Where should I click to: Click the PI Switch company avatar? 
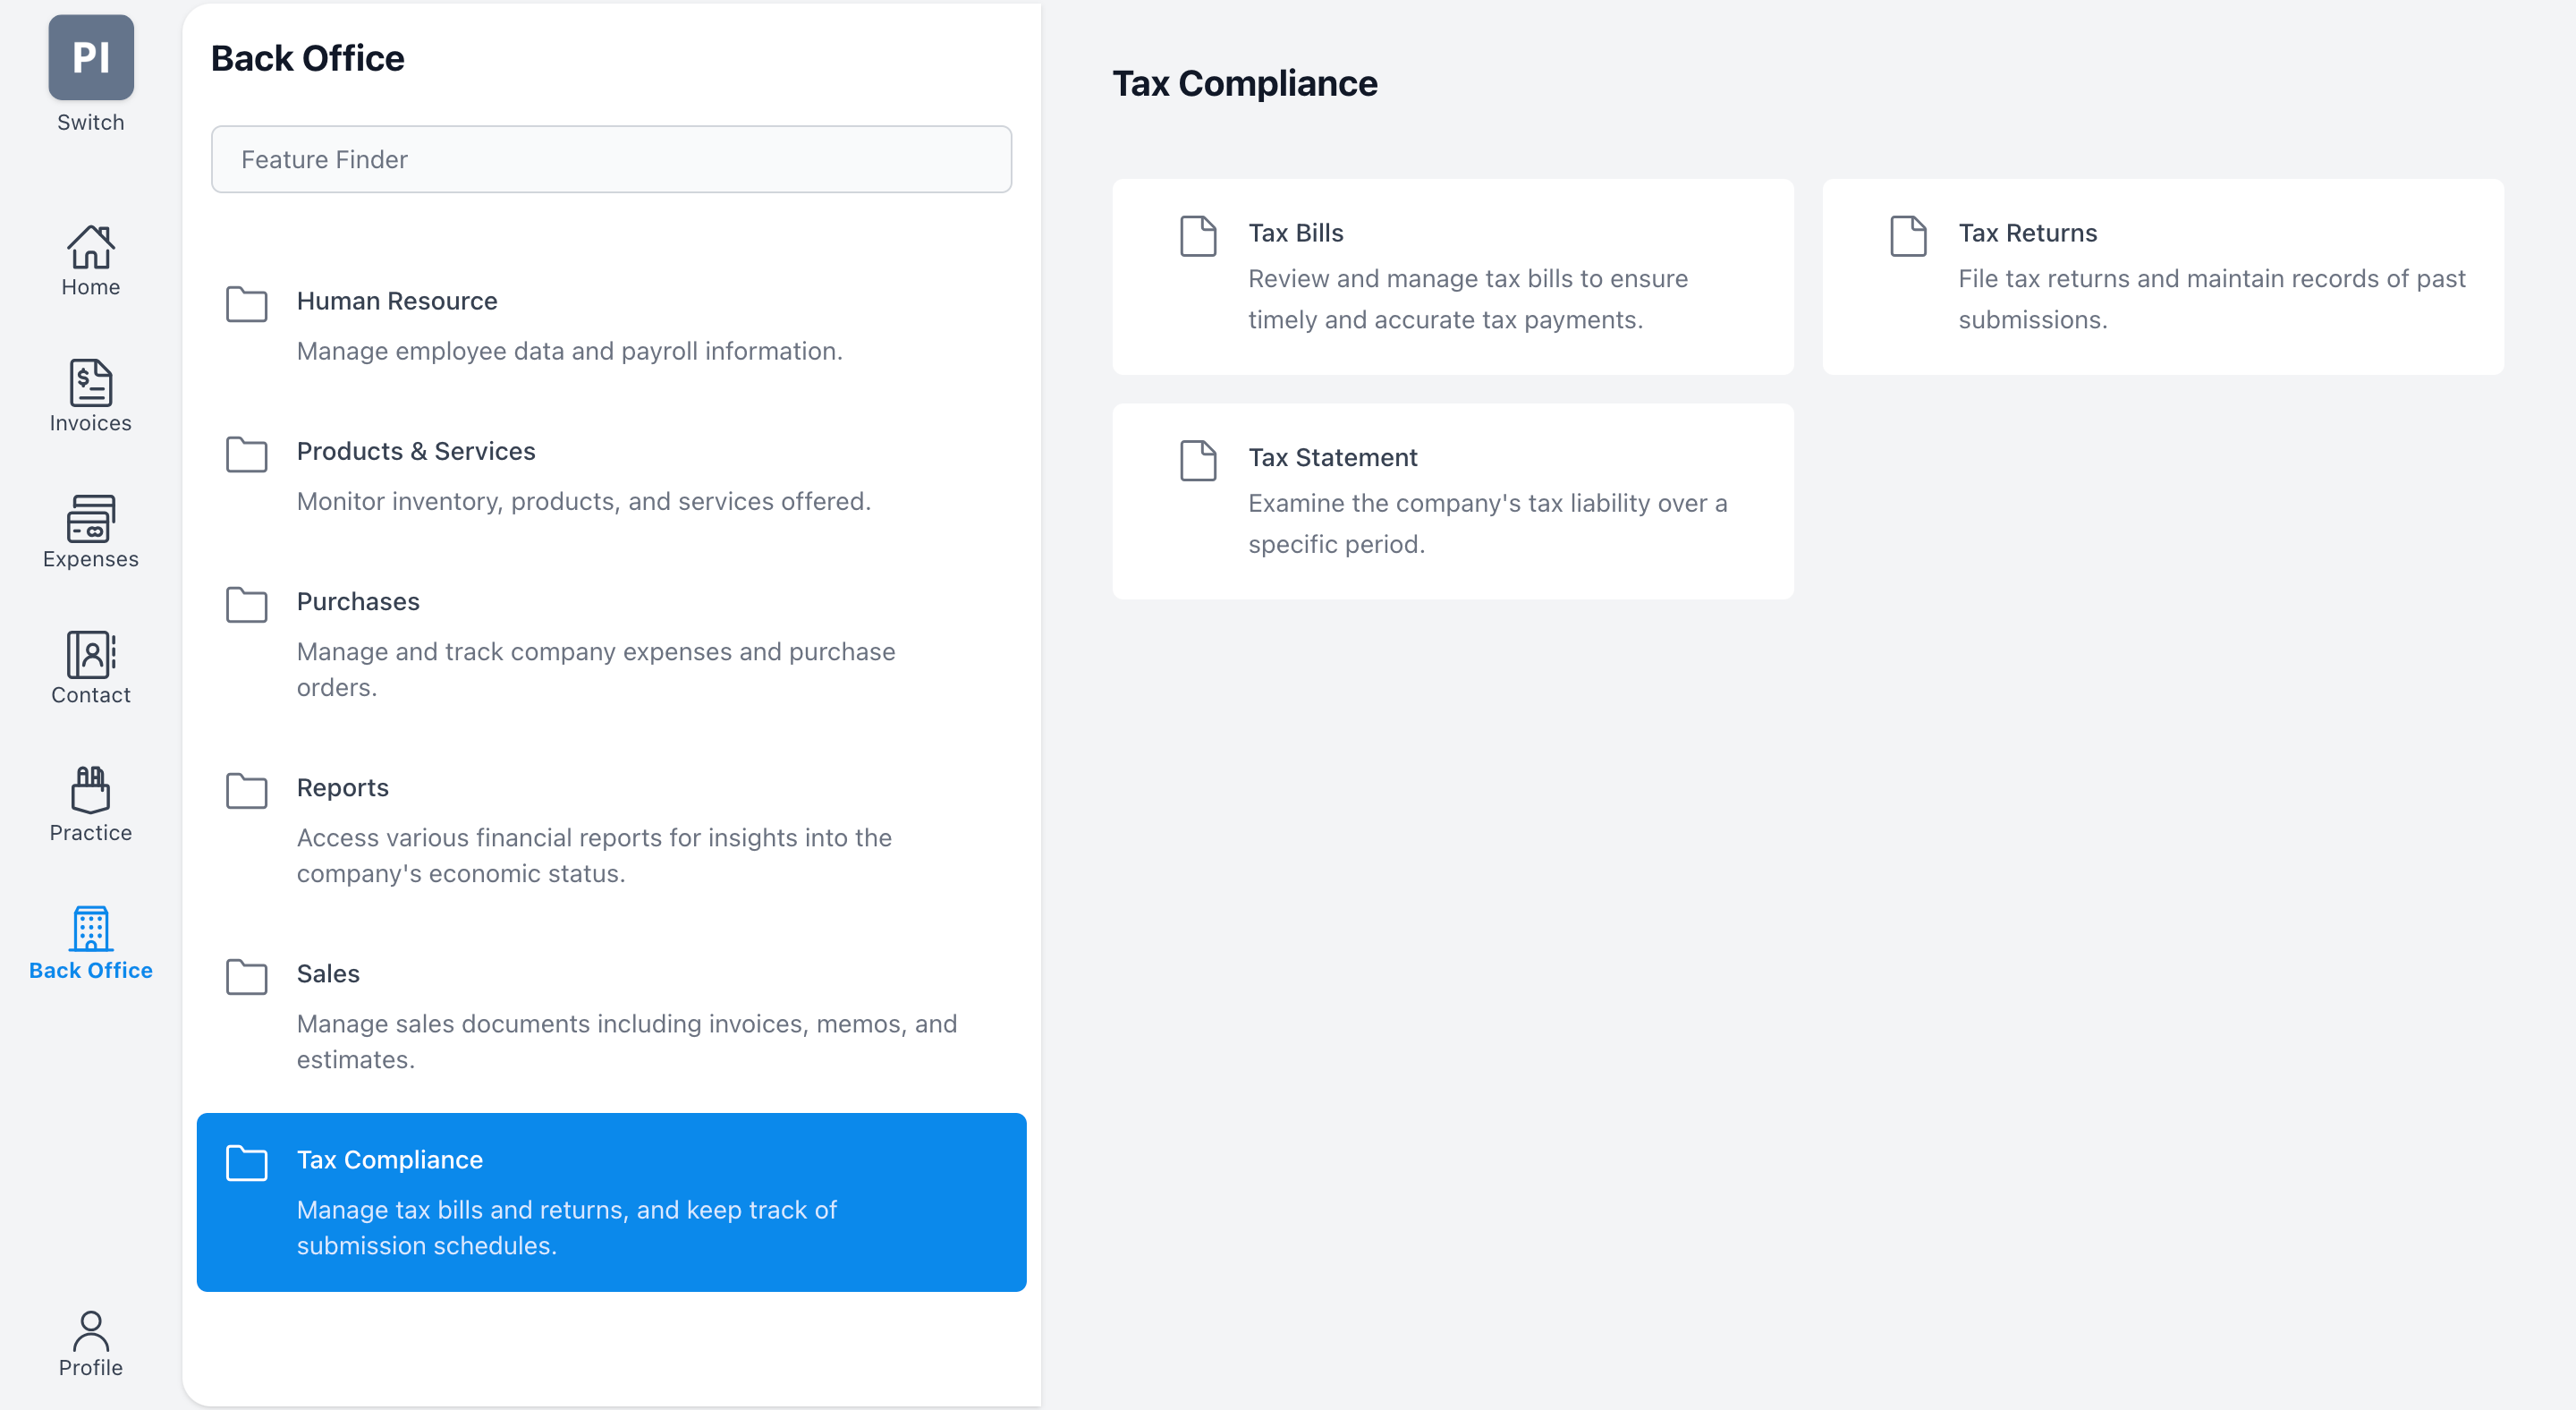(x=90, y=58)
